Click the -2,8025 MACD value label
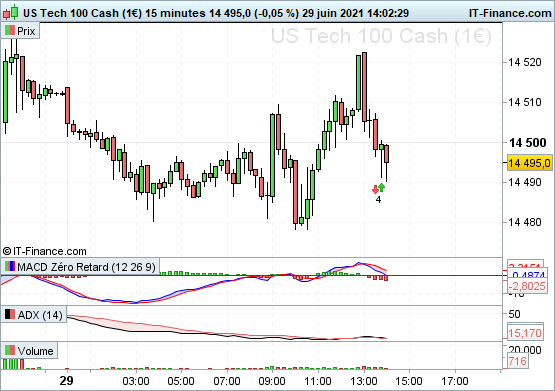The image size is (555, 391). [527, 286]
